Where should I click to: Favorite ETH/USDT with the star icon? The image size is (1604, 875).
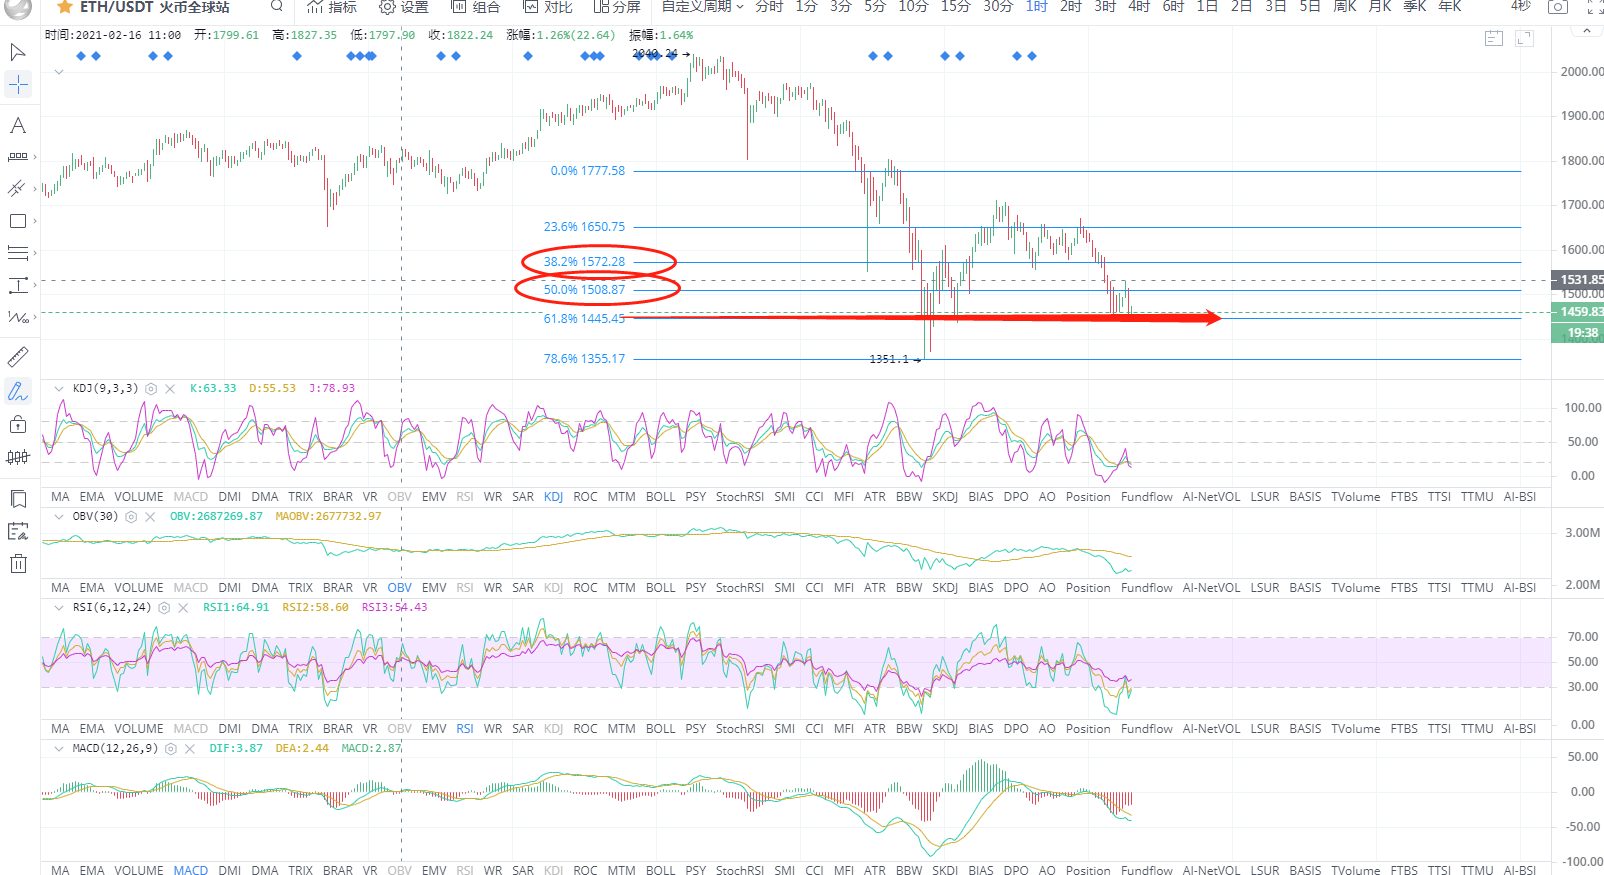pos(64,7)
